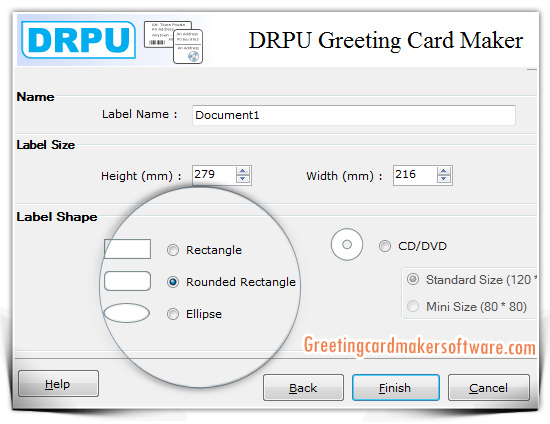Increase Height value with up arrow
The height and width of the screenshot is (424, 550).
click(243, 171)
